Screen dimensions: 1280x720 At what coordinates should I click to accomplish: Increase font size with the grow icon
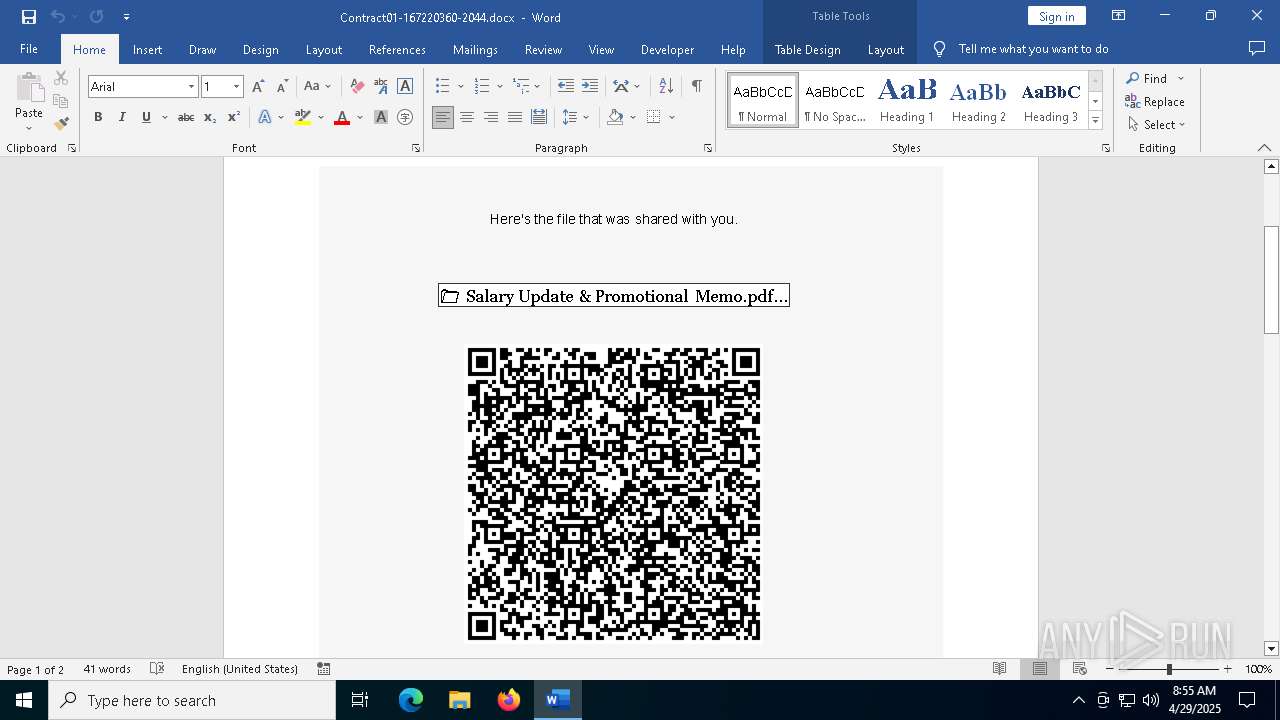coord(258,87)
